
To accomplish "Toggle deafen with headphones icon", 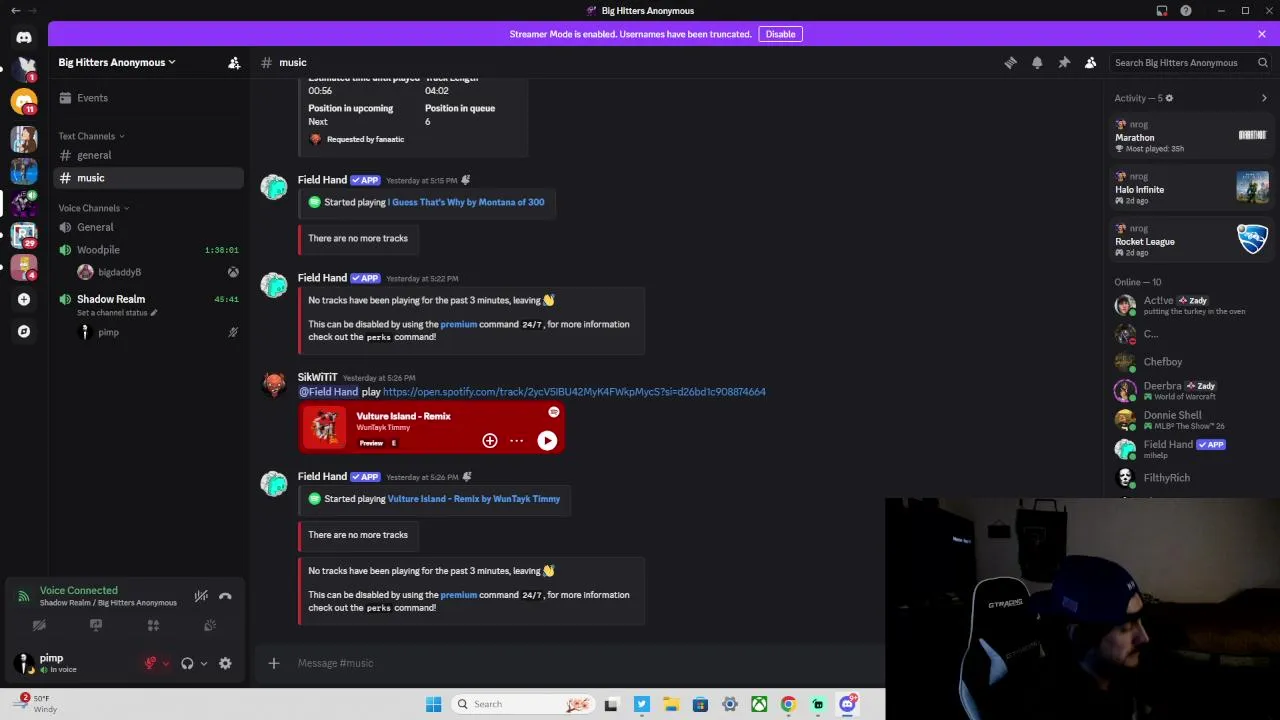I will coord(187,663).
